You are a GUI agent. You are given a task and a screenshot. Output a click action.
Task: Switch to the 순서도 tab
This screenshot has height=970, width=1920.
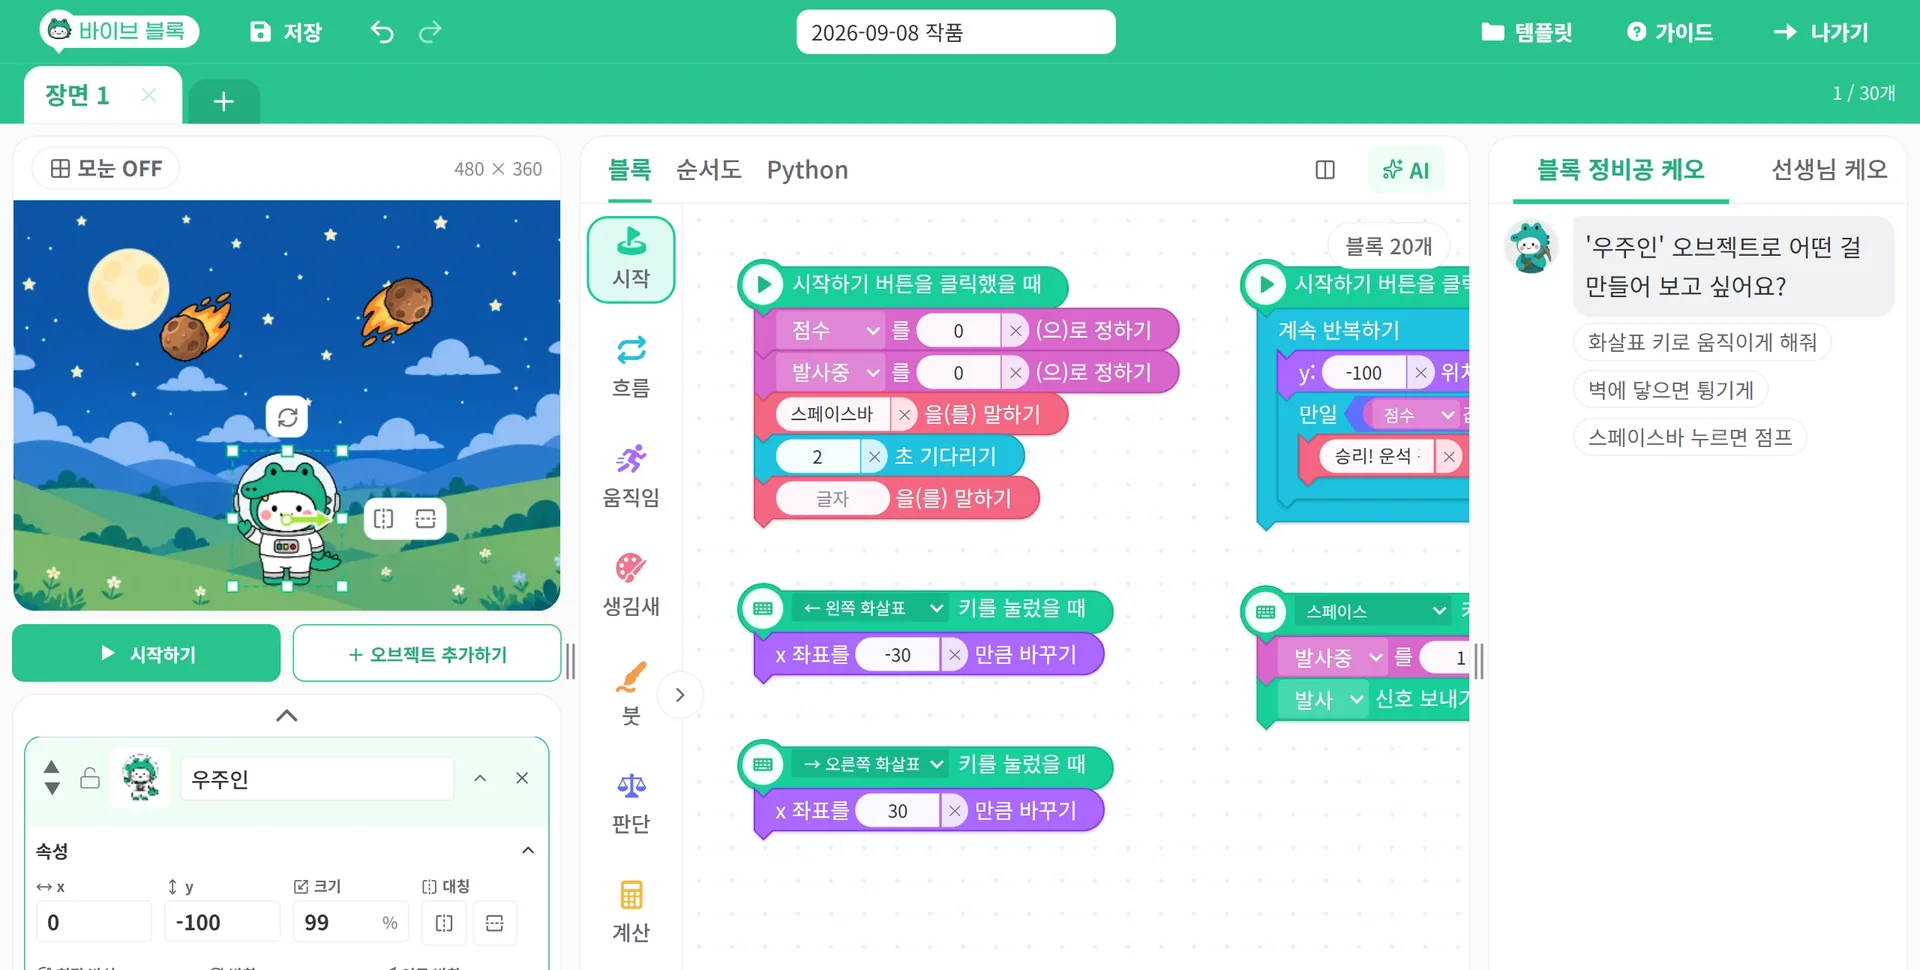tap(708, 170)
